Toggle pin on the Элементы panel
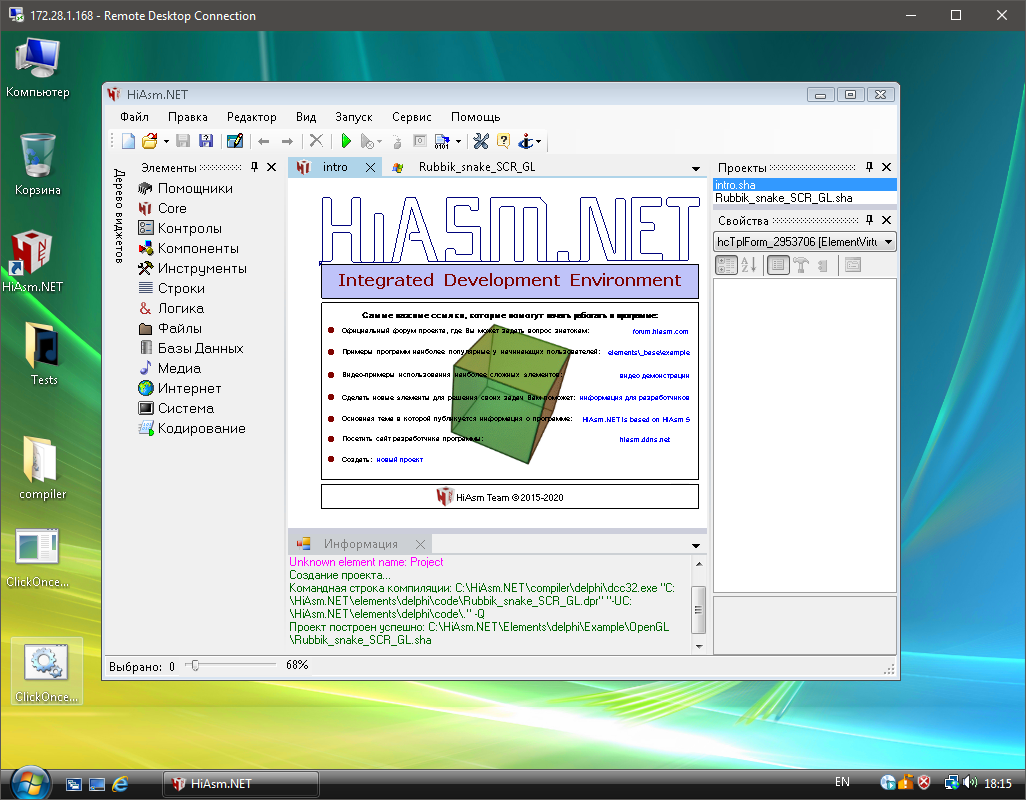 coord(254,168)
